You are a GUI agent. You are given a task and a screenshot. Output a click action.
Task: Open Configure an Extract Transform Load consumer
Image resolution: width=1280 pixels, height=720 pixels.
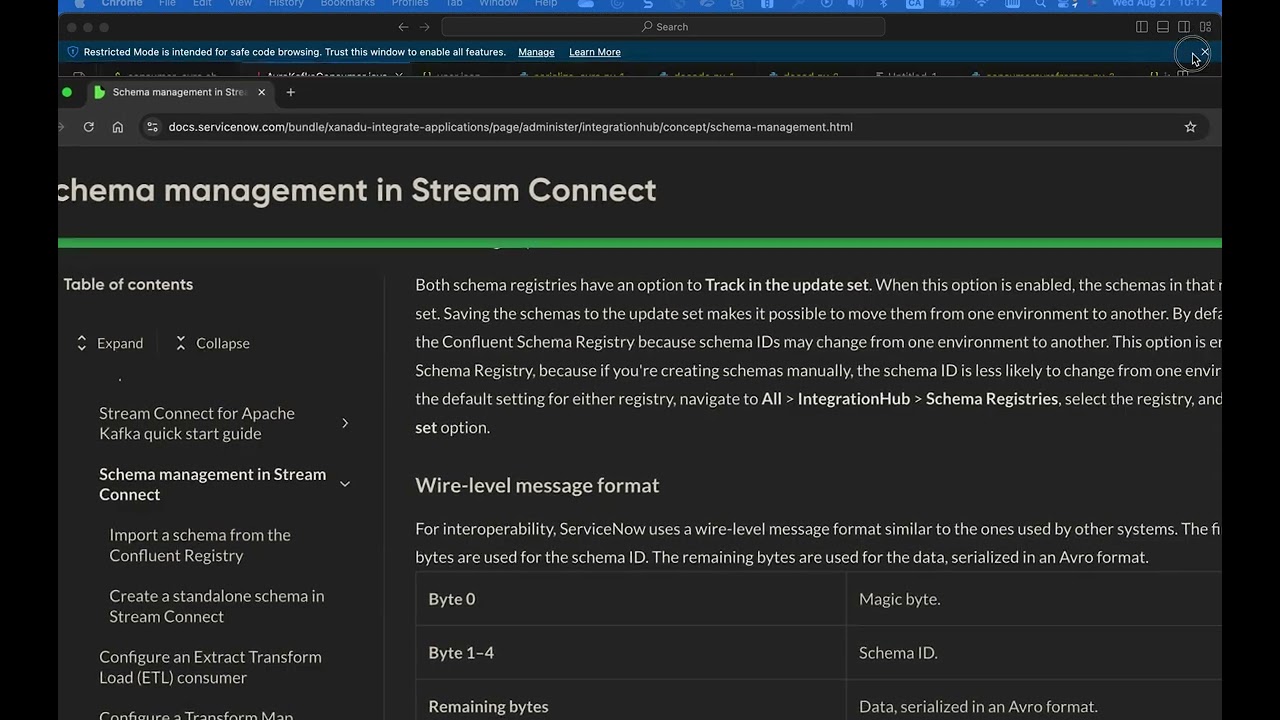click(x=210, y=667)
